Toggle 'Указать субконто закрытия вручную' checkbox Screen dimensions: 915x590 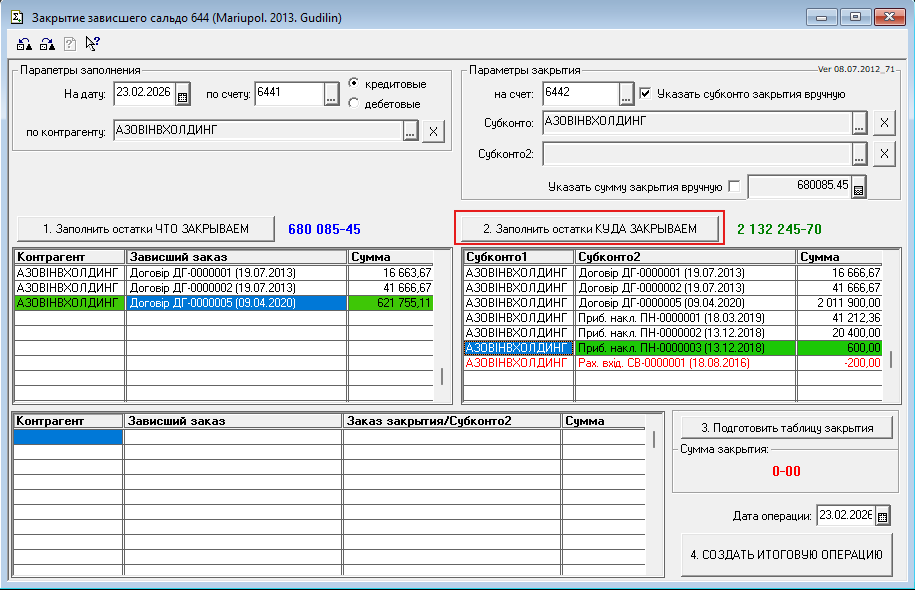pyautogui.click(x=645, y=94)
